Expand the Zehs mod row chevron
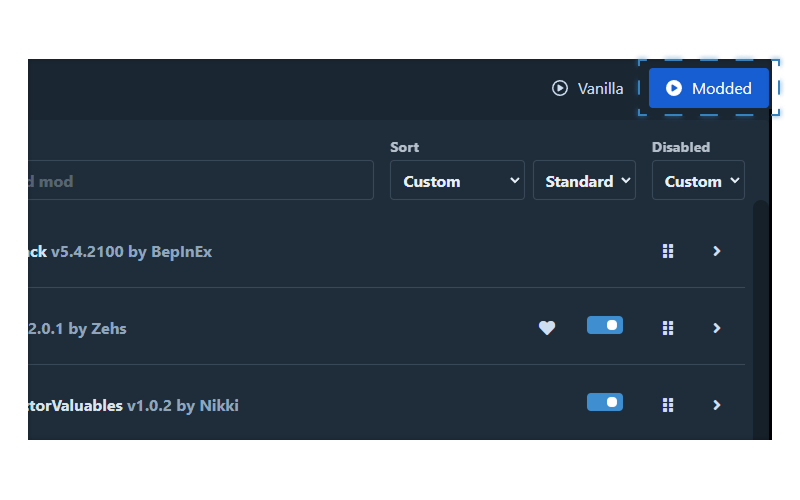The width and height of the screenshot is (800, 500). (x=716, y=328)
